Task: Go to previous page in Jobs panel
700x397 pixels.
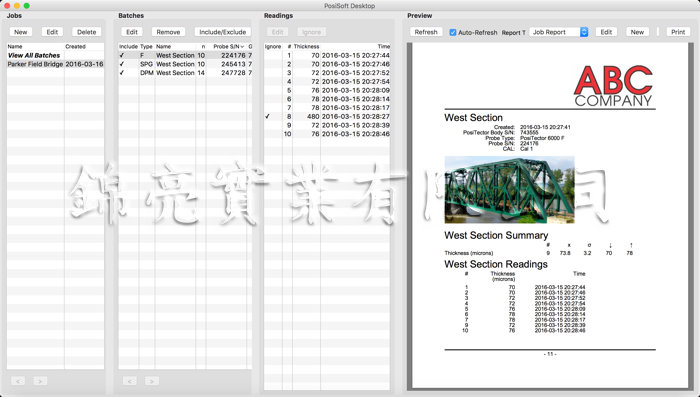Action: [x=18, y=381]
